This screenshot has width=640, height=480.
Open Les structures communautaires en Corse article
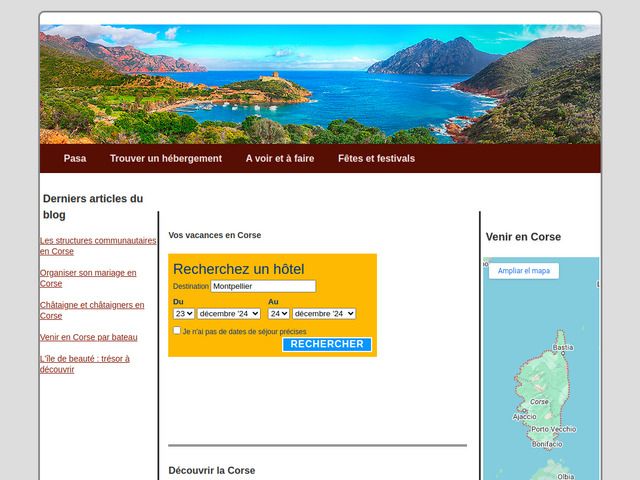point(98,246)
